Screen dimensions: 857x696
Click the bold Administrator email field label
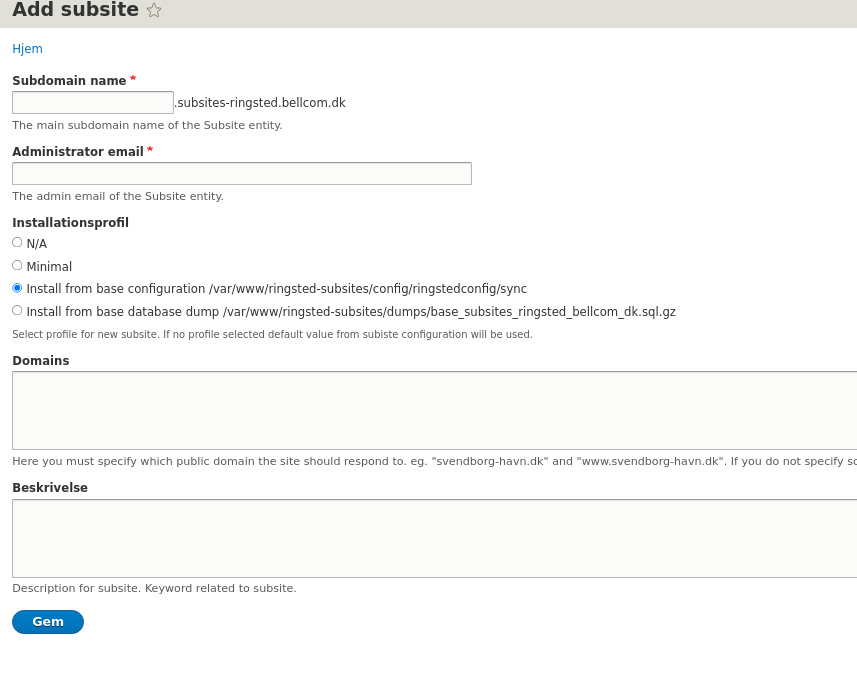tap(78, 152)
